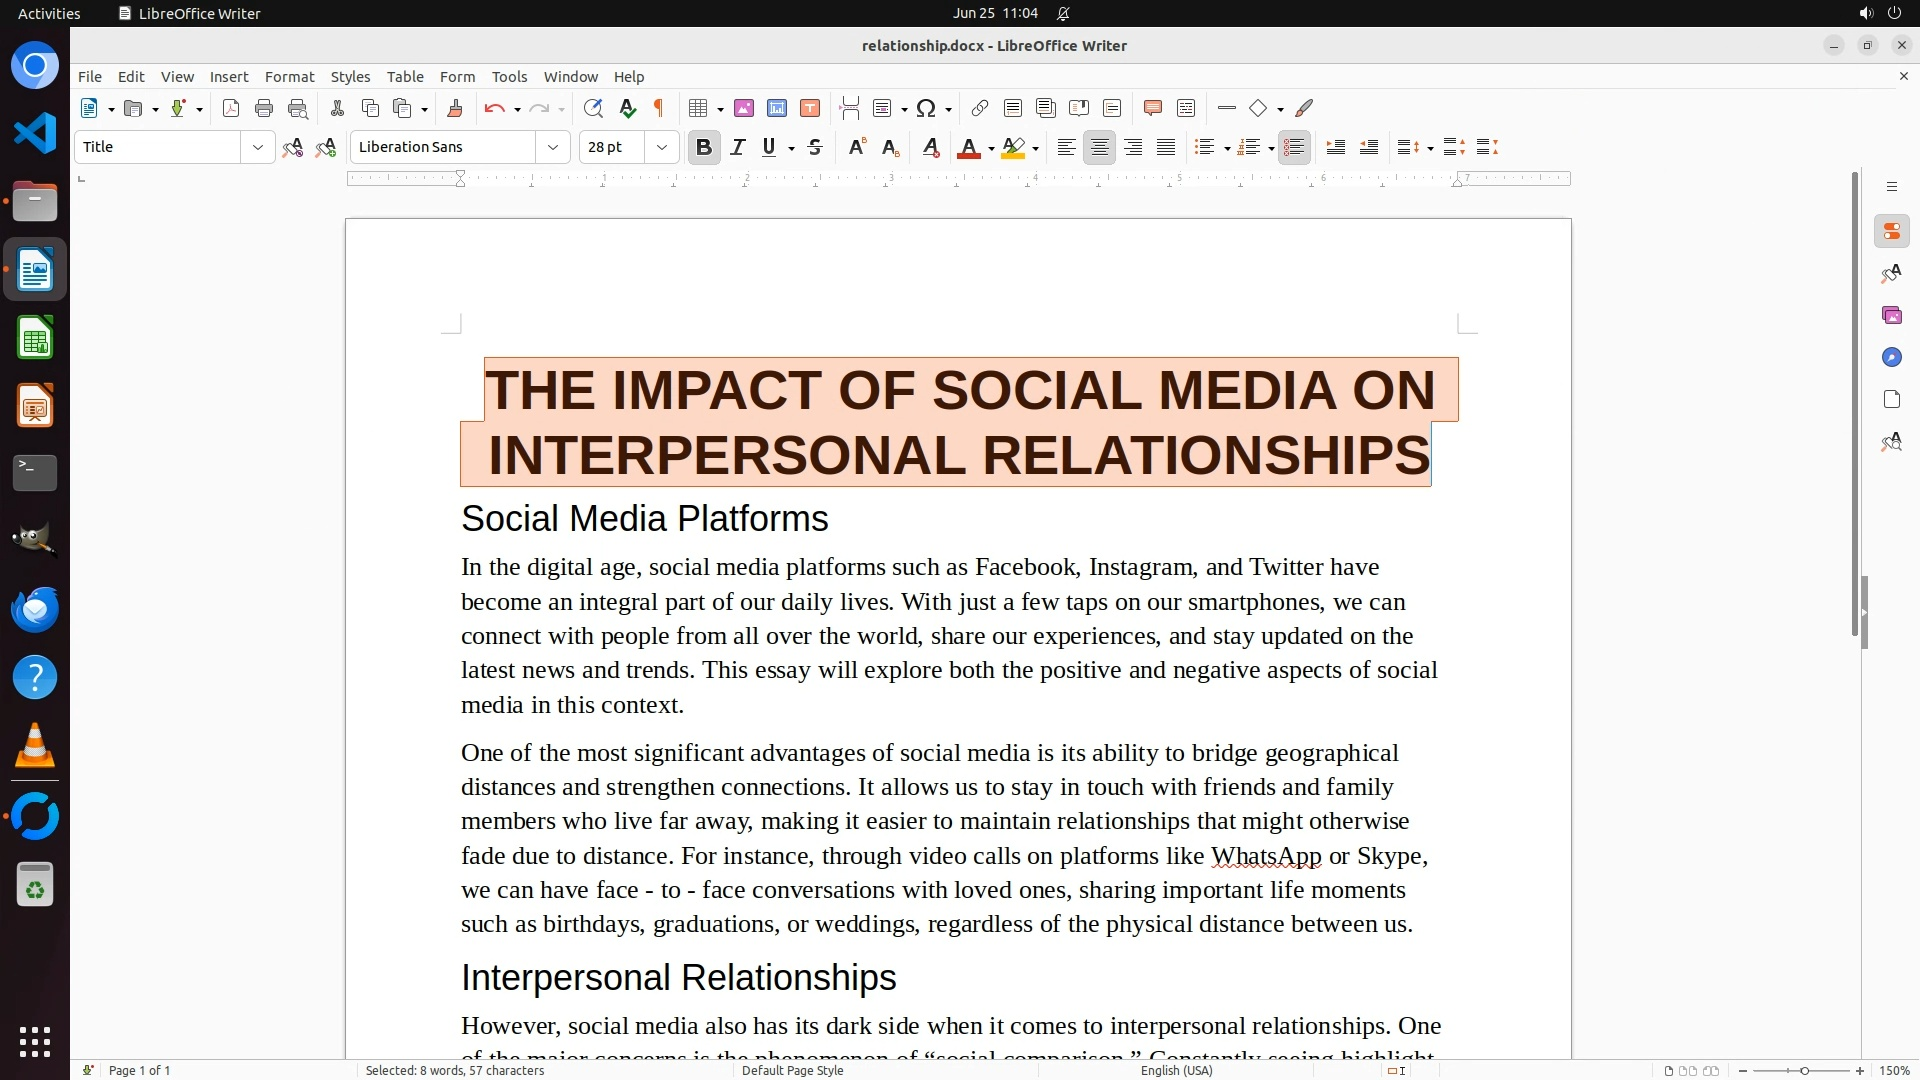1920x1080 pixels.
Task: Open the sidebar Navigator panel
Action: coord(1891,358)
